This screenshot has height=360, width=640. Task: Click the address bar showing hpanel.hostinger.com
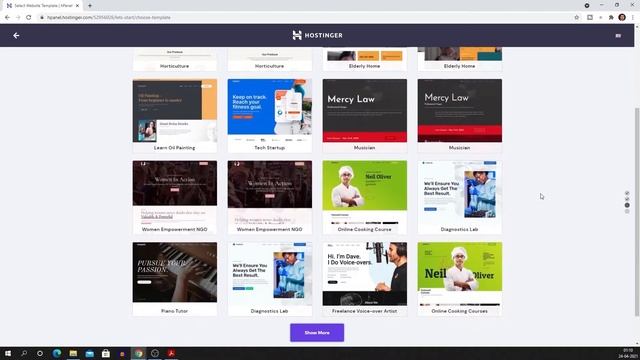[306, 18]
